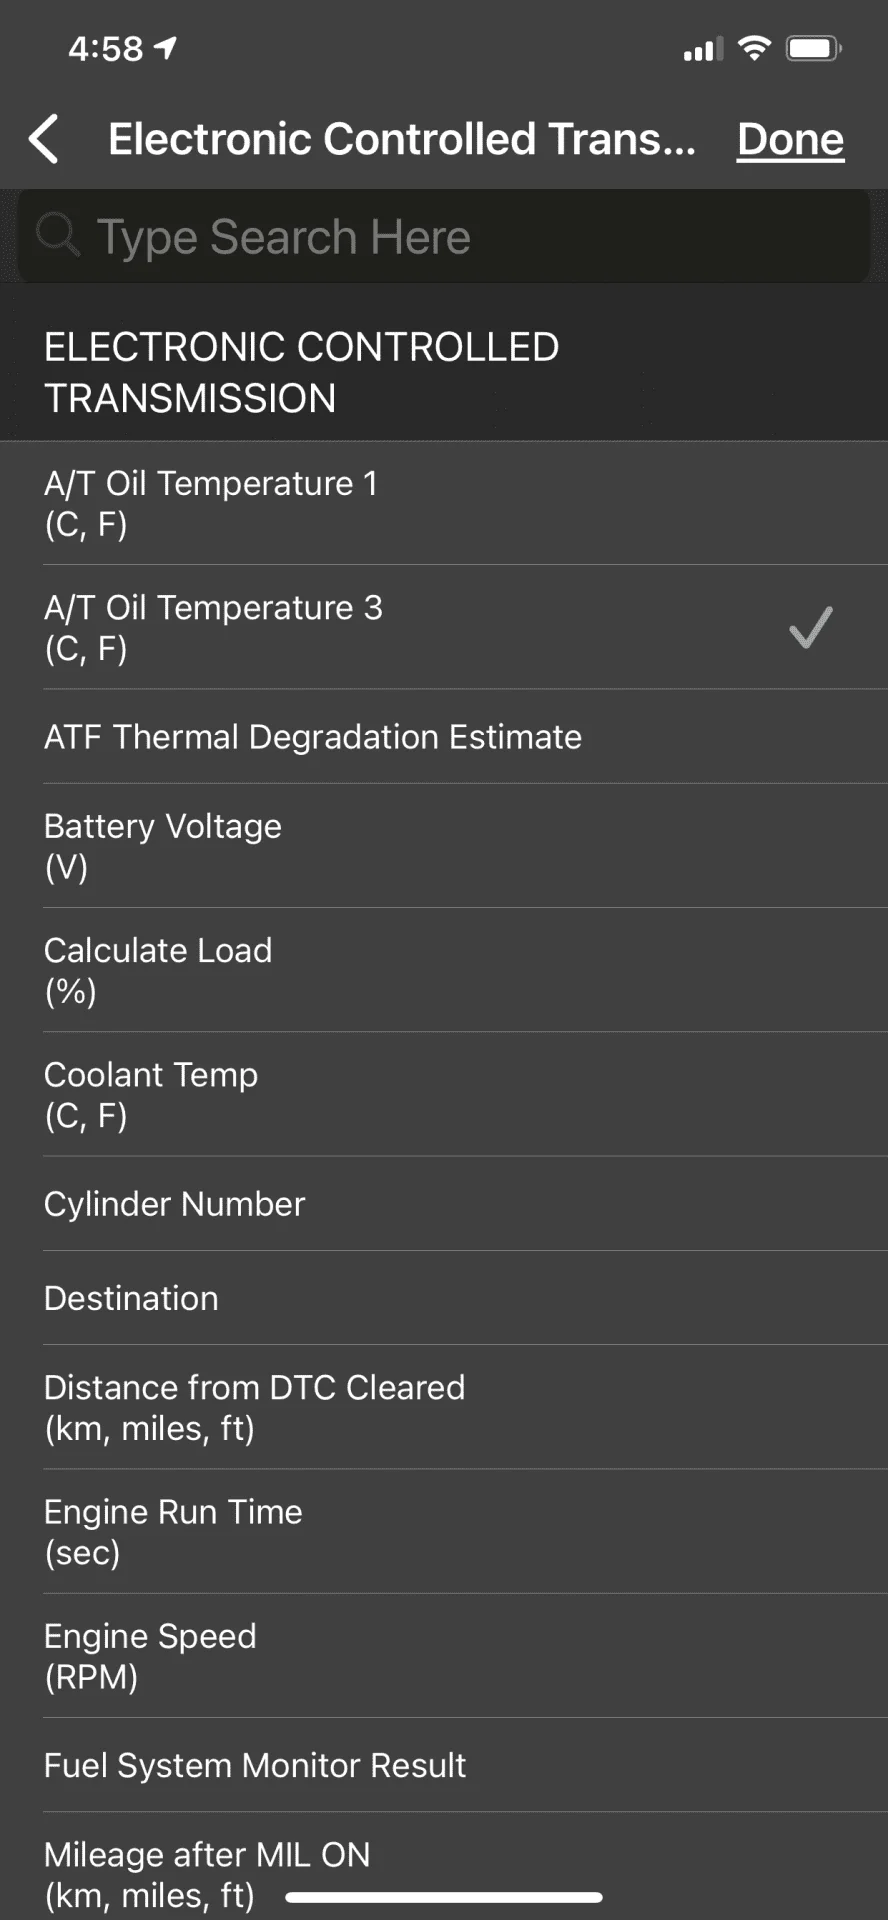Screen dimensions: 888x1920
Task: Tap the battery status icon
Action: point(813,48)
